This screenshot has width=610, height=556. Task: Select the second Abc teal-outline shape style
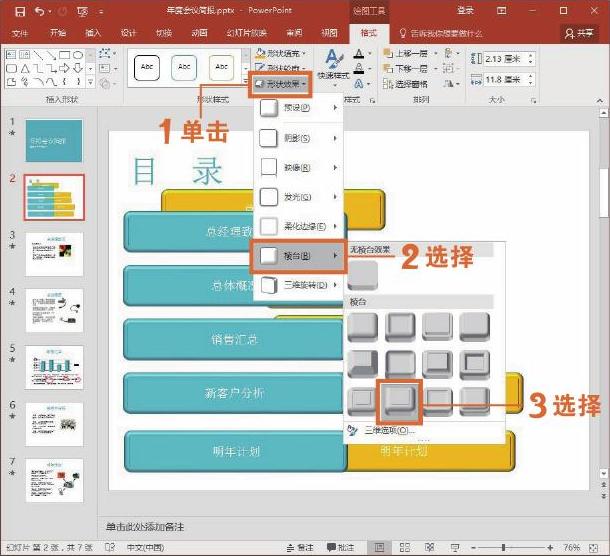coord(184,68)
